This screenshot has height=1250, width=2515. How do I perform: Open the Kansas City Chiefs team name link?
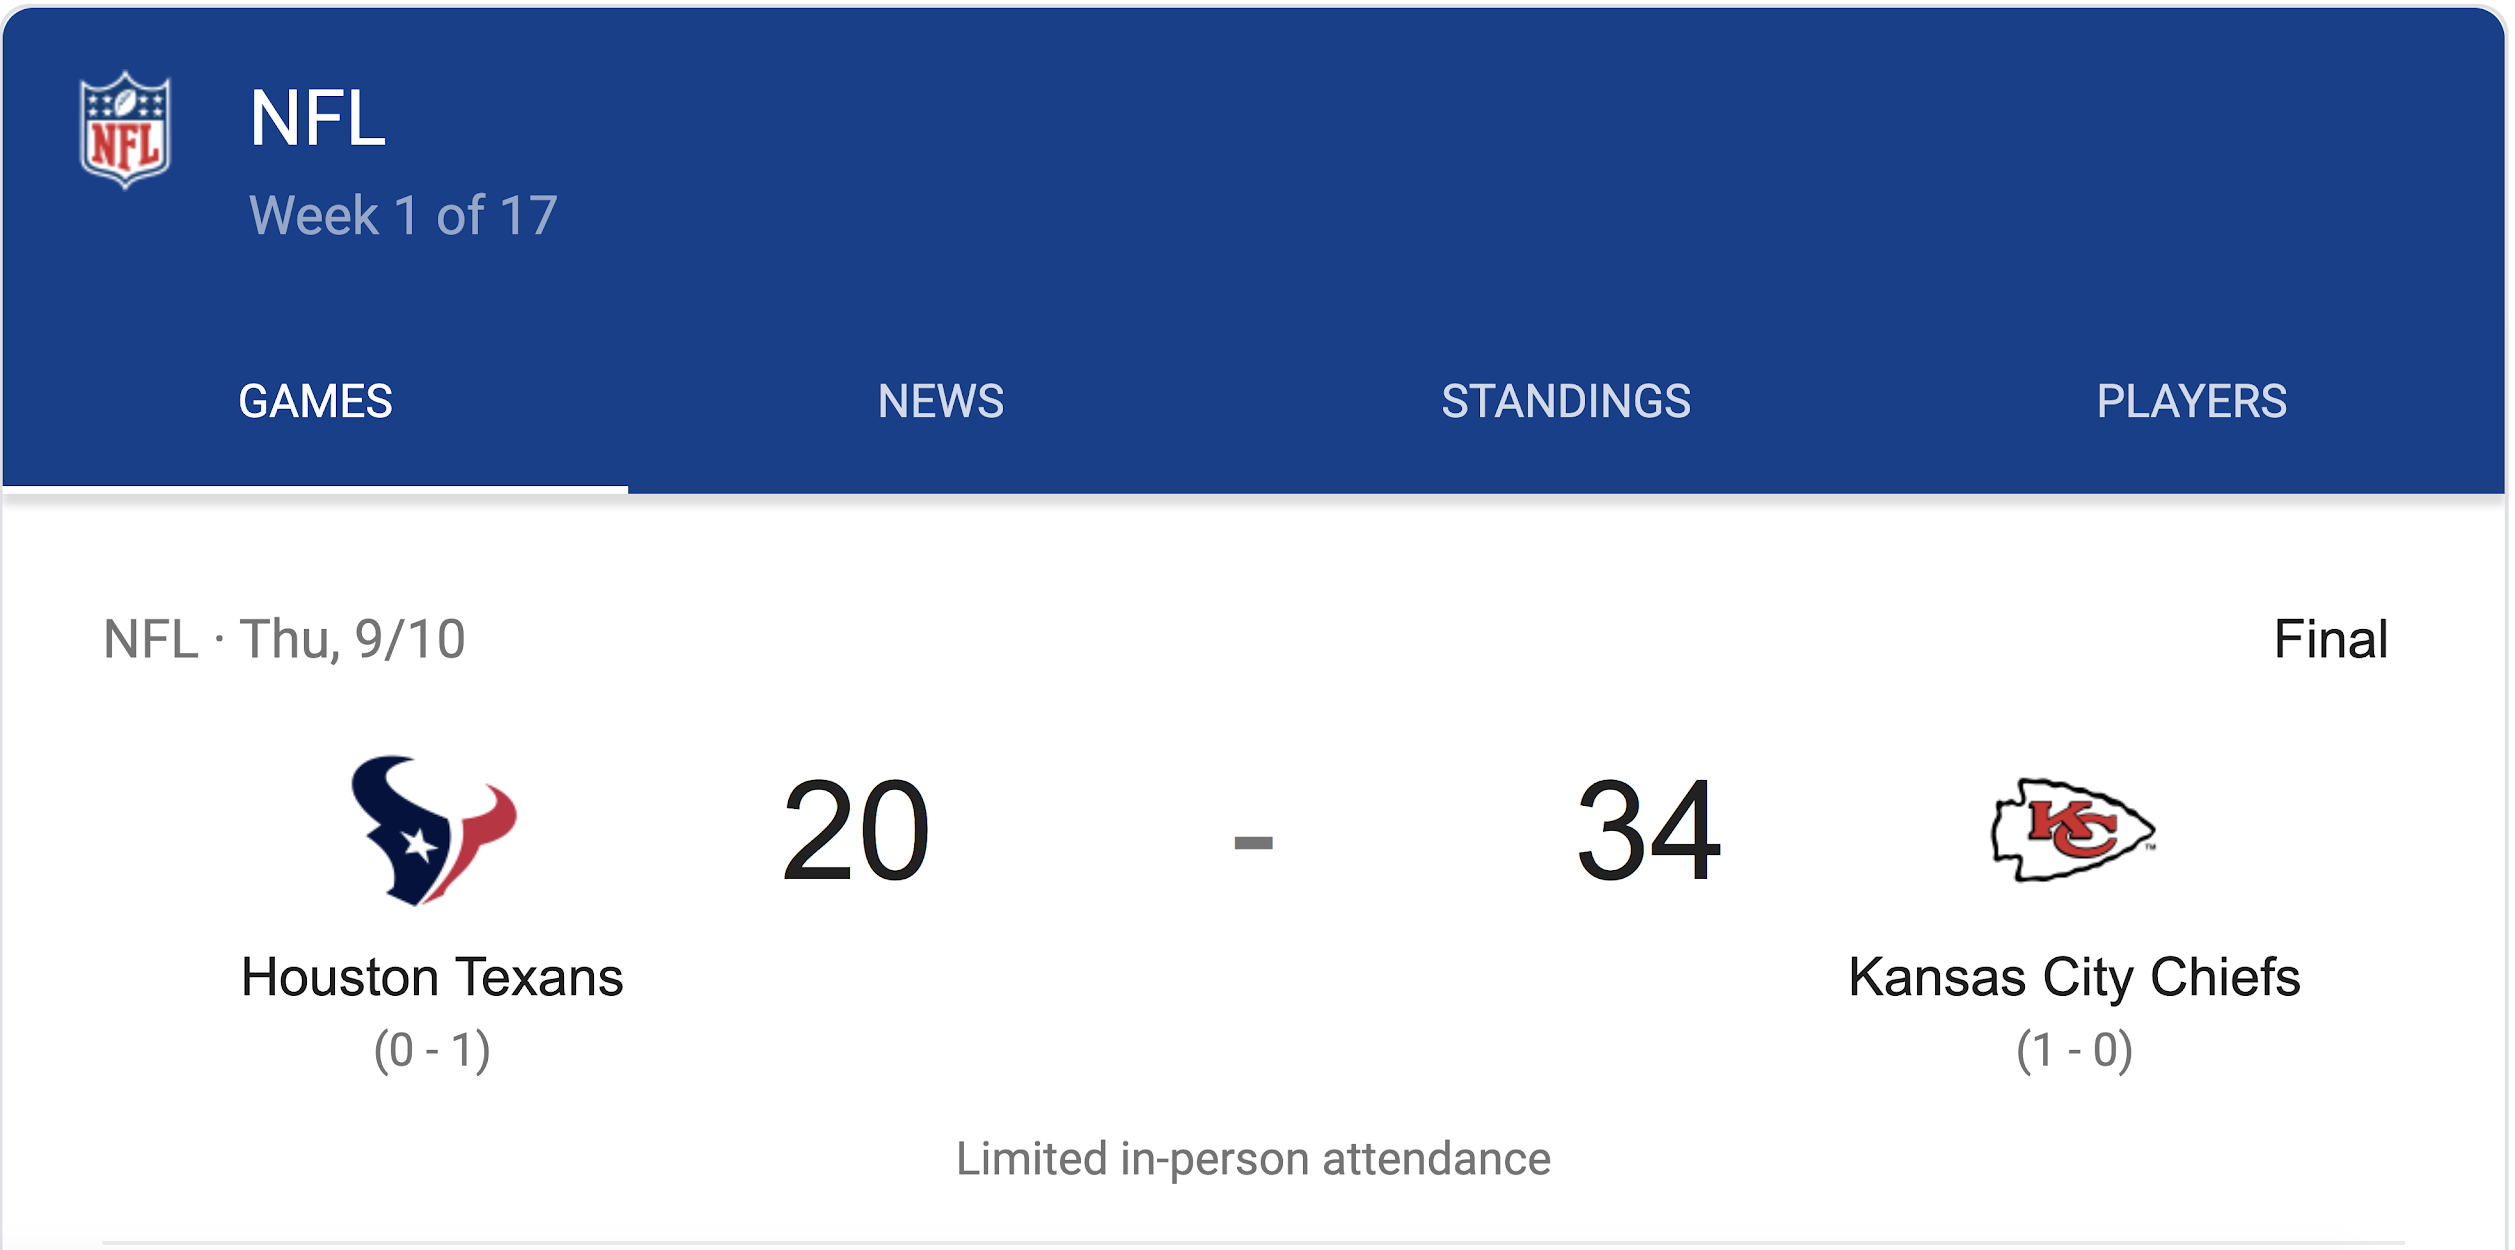click(x=2073, y=977)
